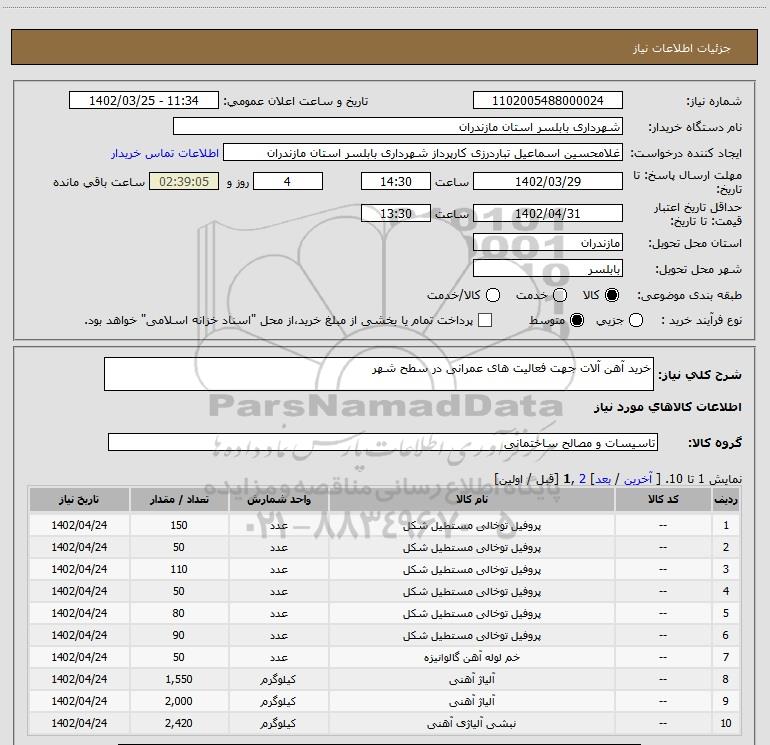Choose متوسط purchase process option
This screenshot has height=745, width=770.
pyautogui.click(x=577, y=320)
